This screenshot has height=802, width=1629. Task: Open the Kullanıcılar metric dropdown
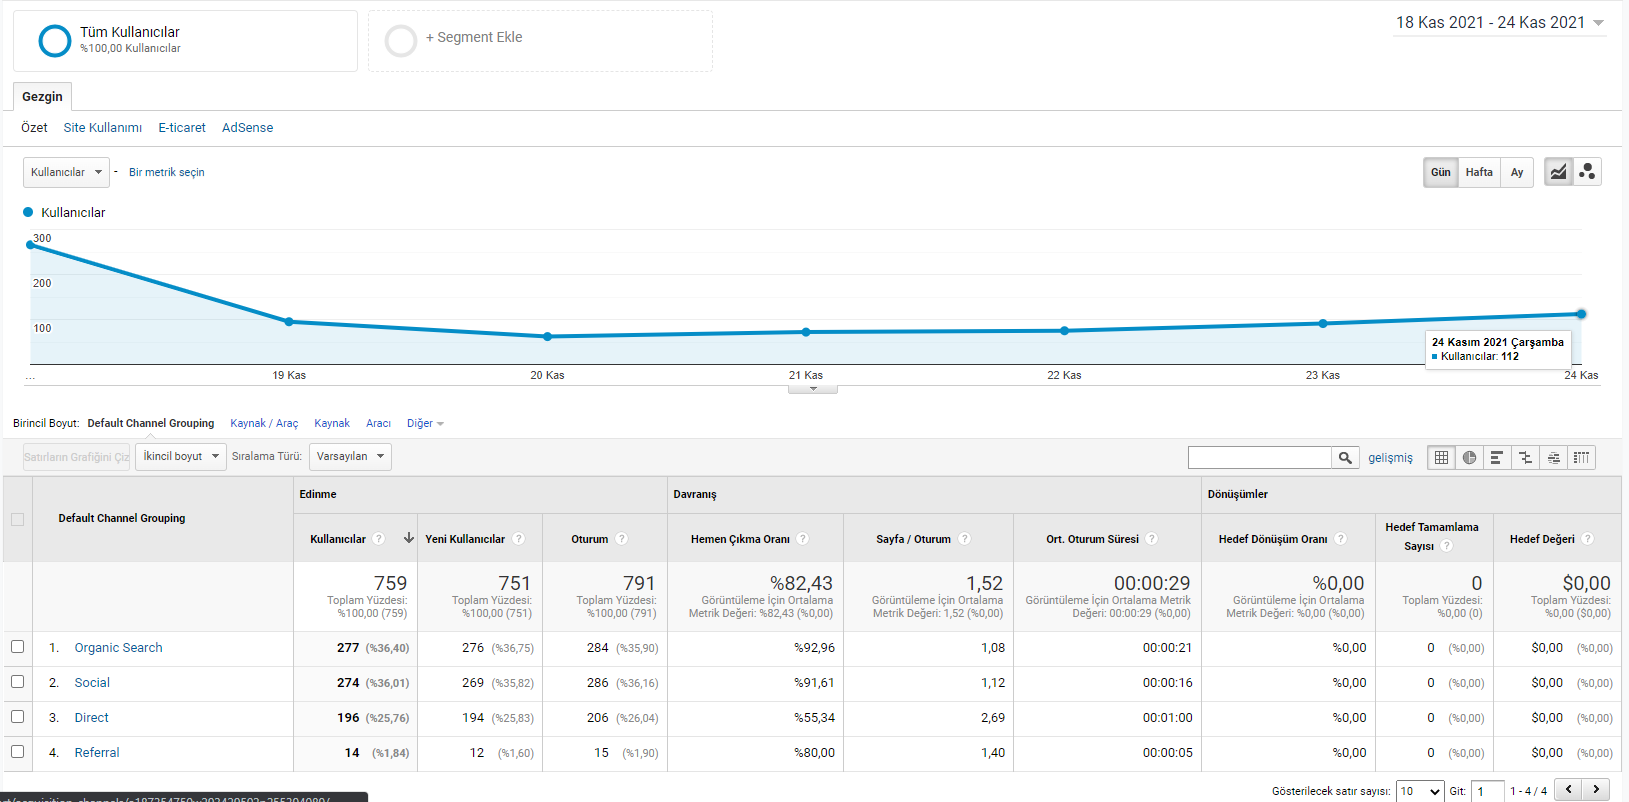click(x=66, y=172)
